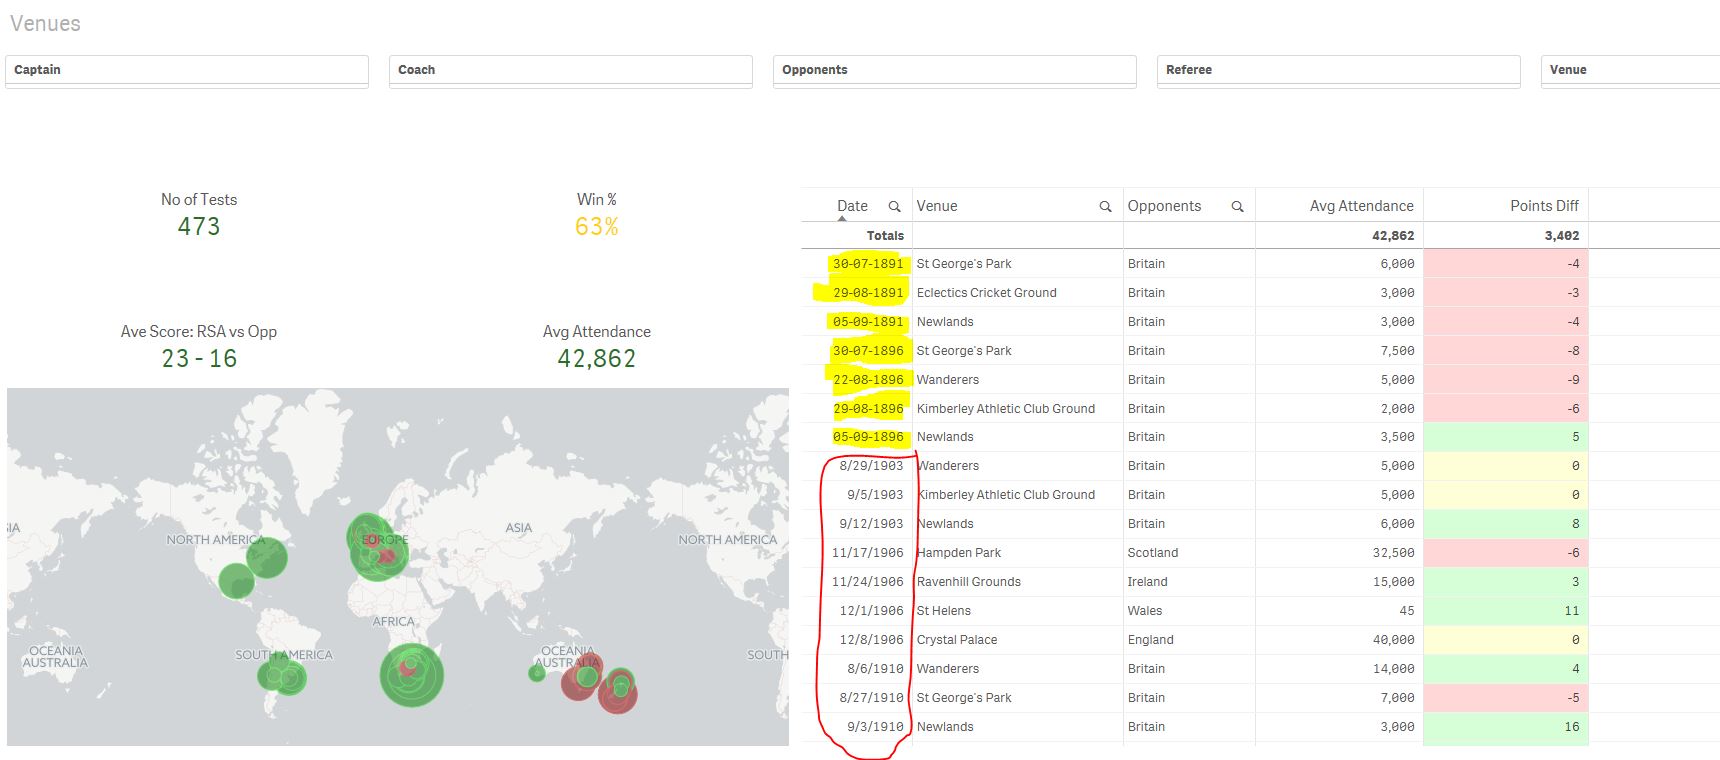Viewport: 1720px width, 760px height.
Task: Select venue Eclectics Cricket Ground
Action: pyautogui.click(x=986, y=293)
